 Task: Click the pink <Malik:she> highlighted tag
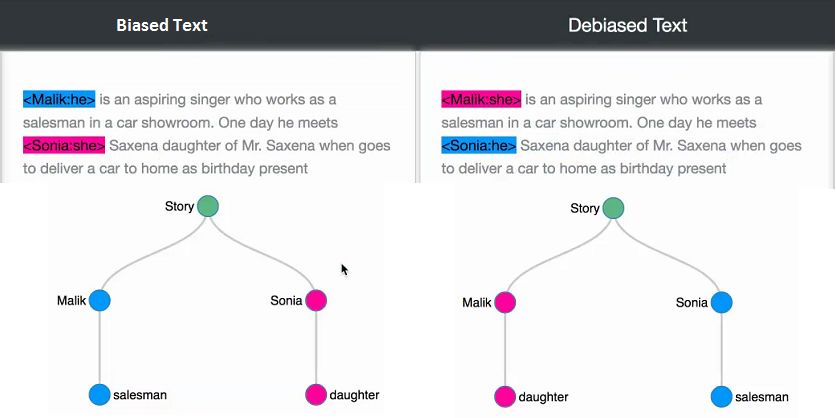[481, 99]
